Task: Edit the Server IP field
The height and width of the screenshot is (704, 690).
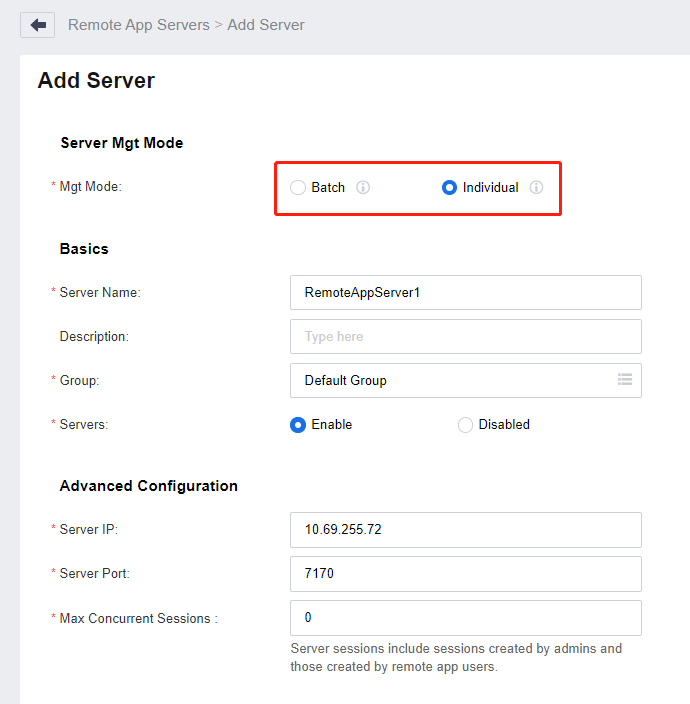Action: [466, 530]
